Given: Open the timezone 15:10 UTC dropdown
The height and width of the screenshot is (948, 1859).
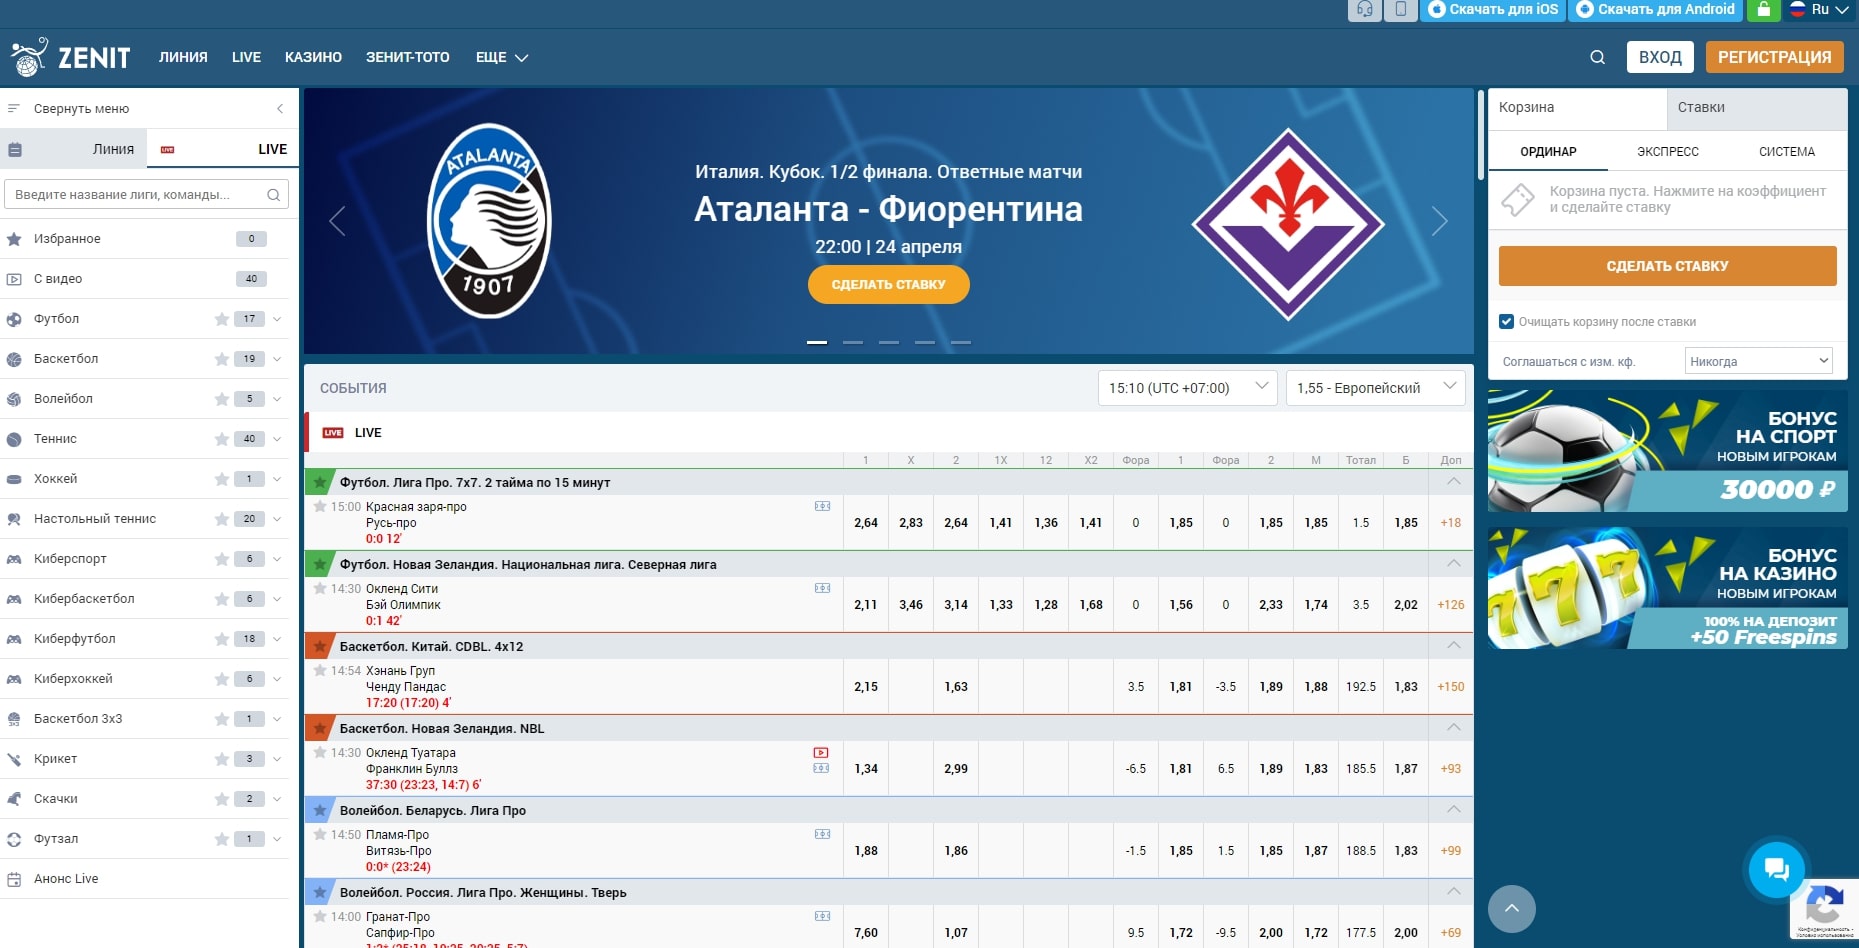Looking at the screenshot, I should coord(1187,388).
